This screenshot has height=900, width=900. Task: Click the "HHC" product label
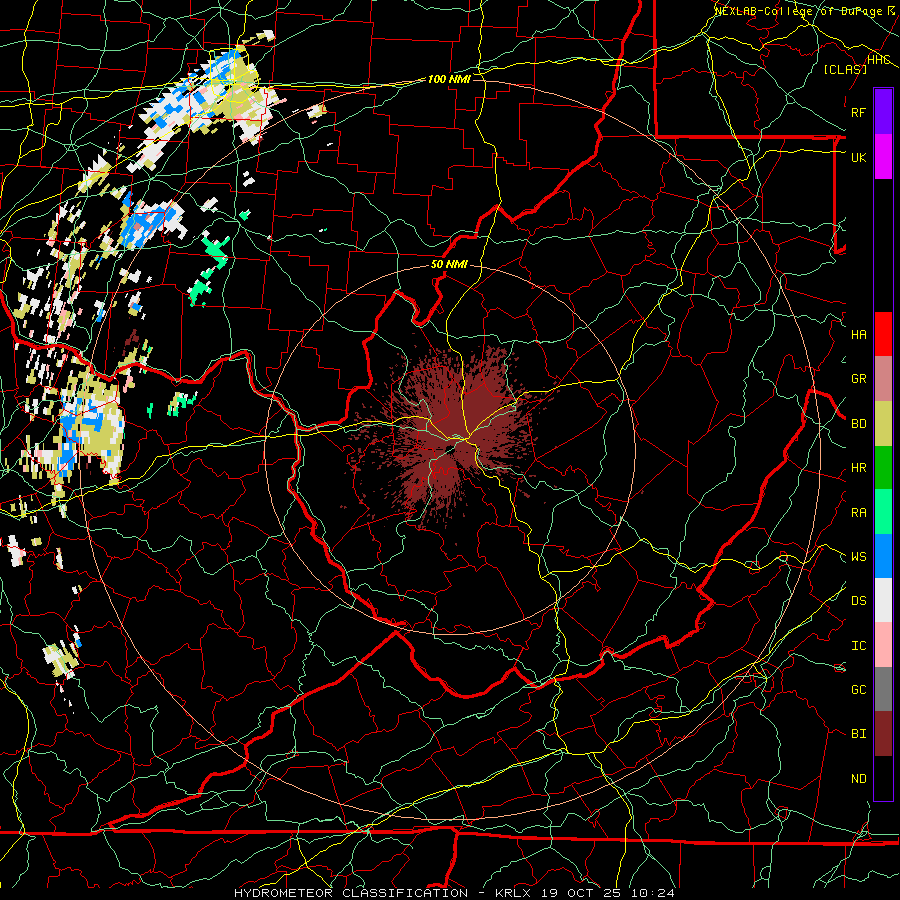click(879, 60)
